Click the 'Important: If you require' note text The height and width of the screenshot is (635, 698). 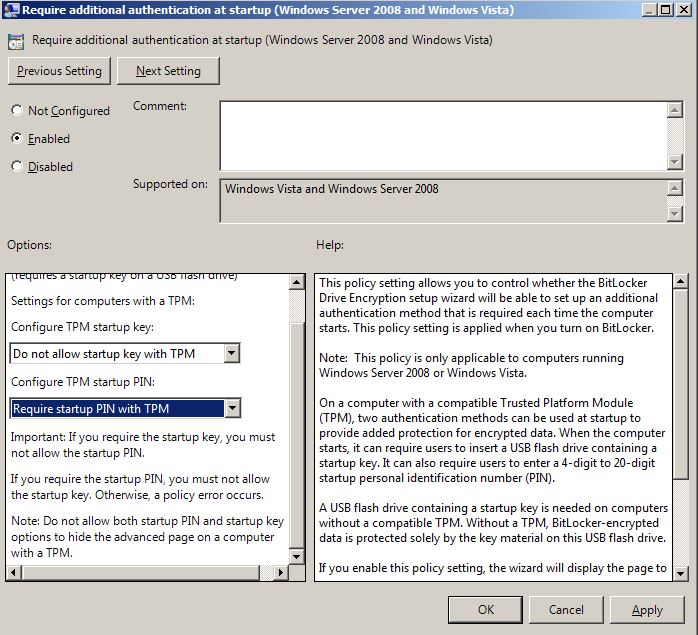[x=142, y=445]
